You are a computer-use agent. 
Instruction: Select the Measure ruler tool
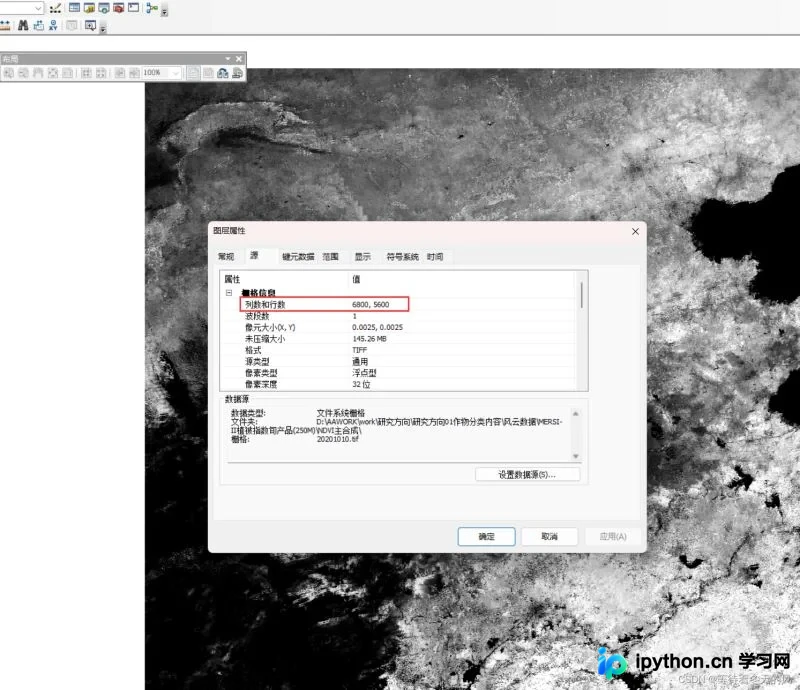coord(6,25)
